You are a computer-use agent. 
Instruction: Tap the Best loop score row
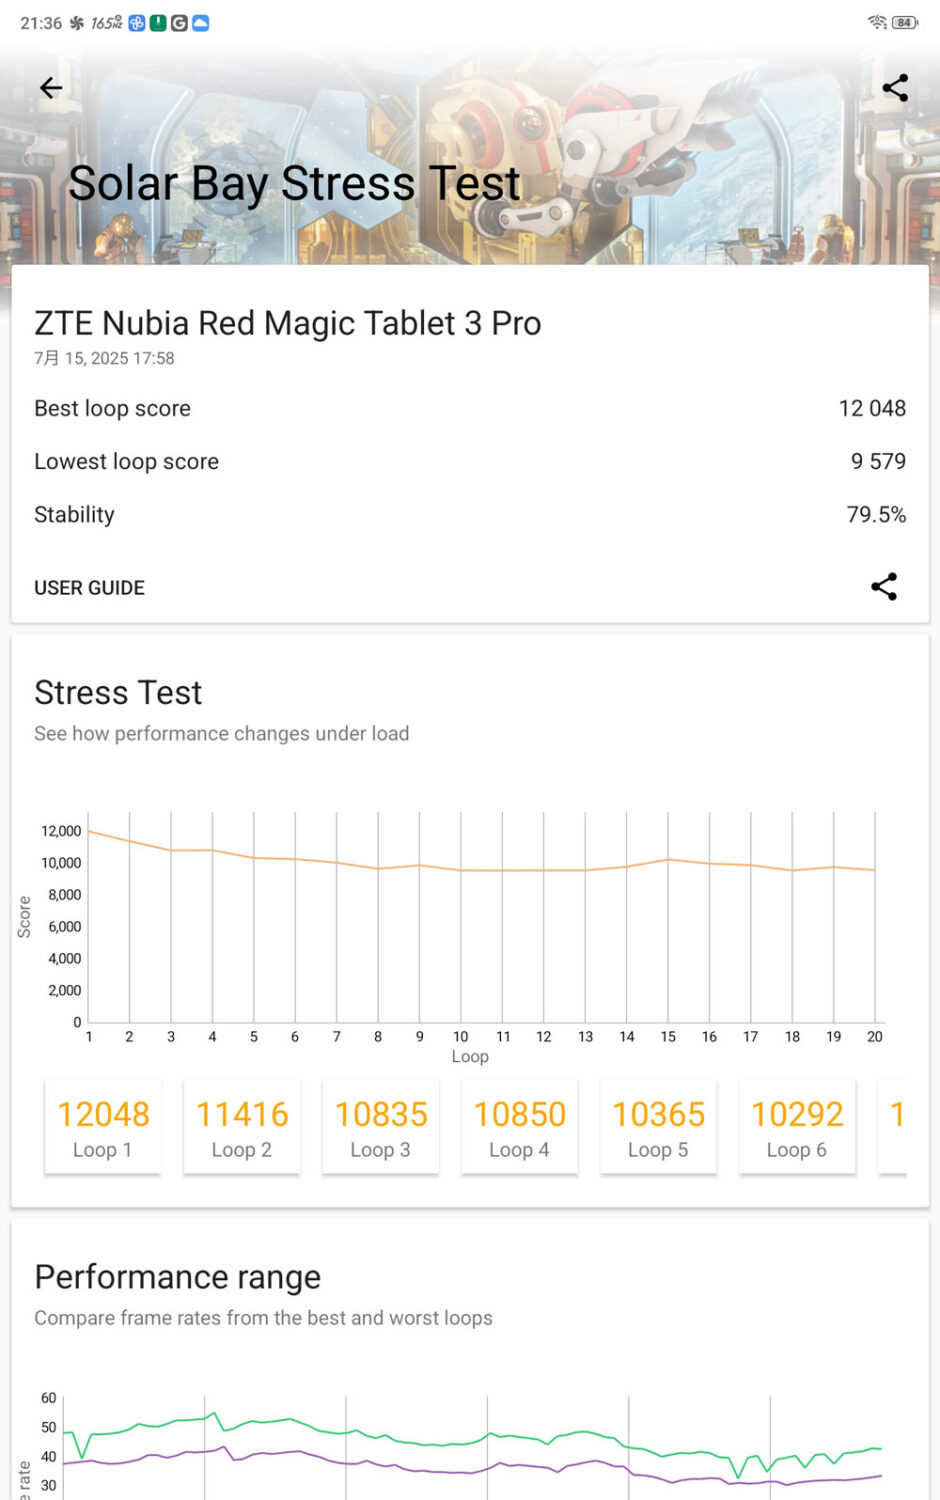(x=470, y=408)
